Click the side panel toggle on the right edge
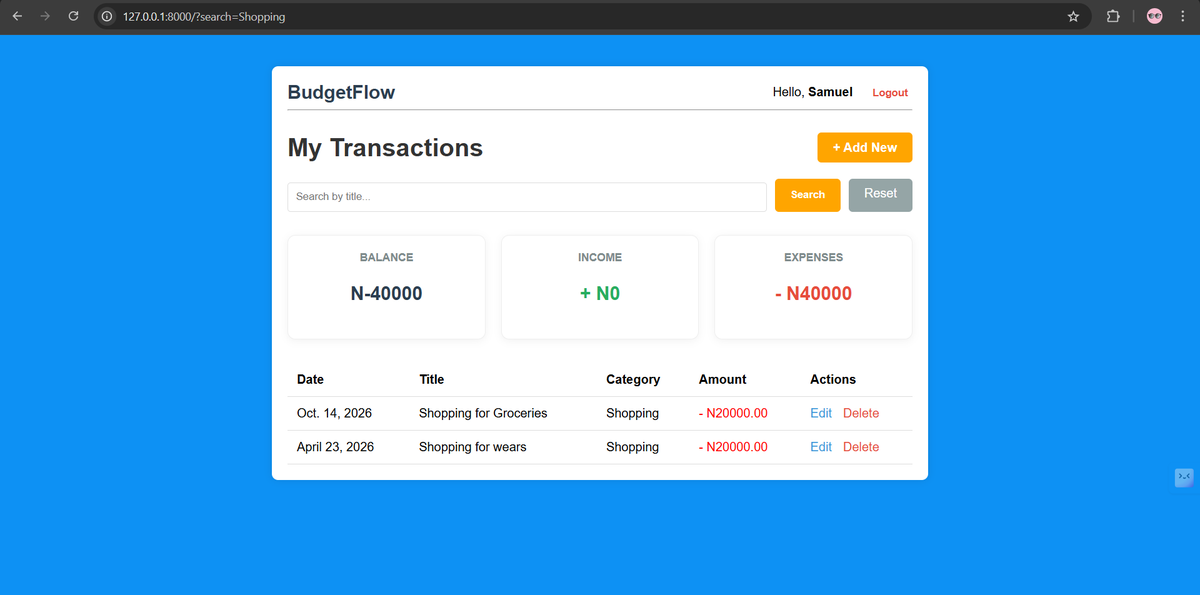 pyautogui.click(x=1184, y=477)
